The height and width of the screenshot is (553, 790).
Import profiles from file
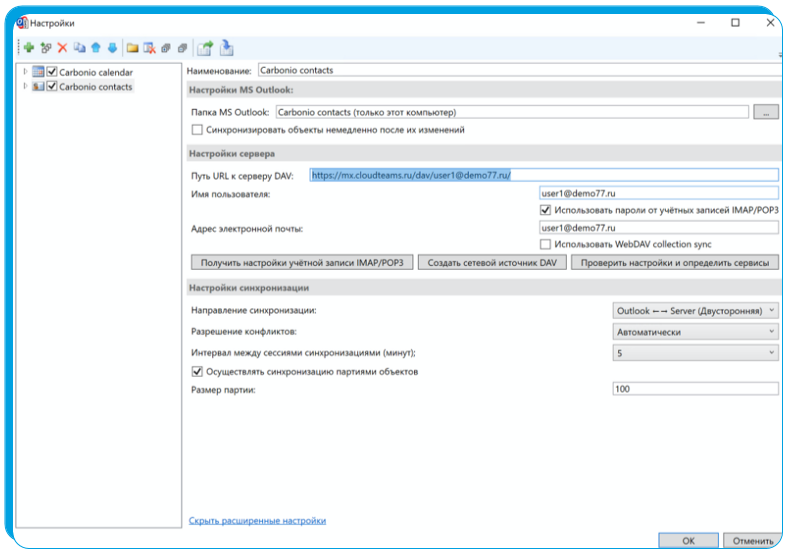pyautogui.click(x=227, y=48)
